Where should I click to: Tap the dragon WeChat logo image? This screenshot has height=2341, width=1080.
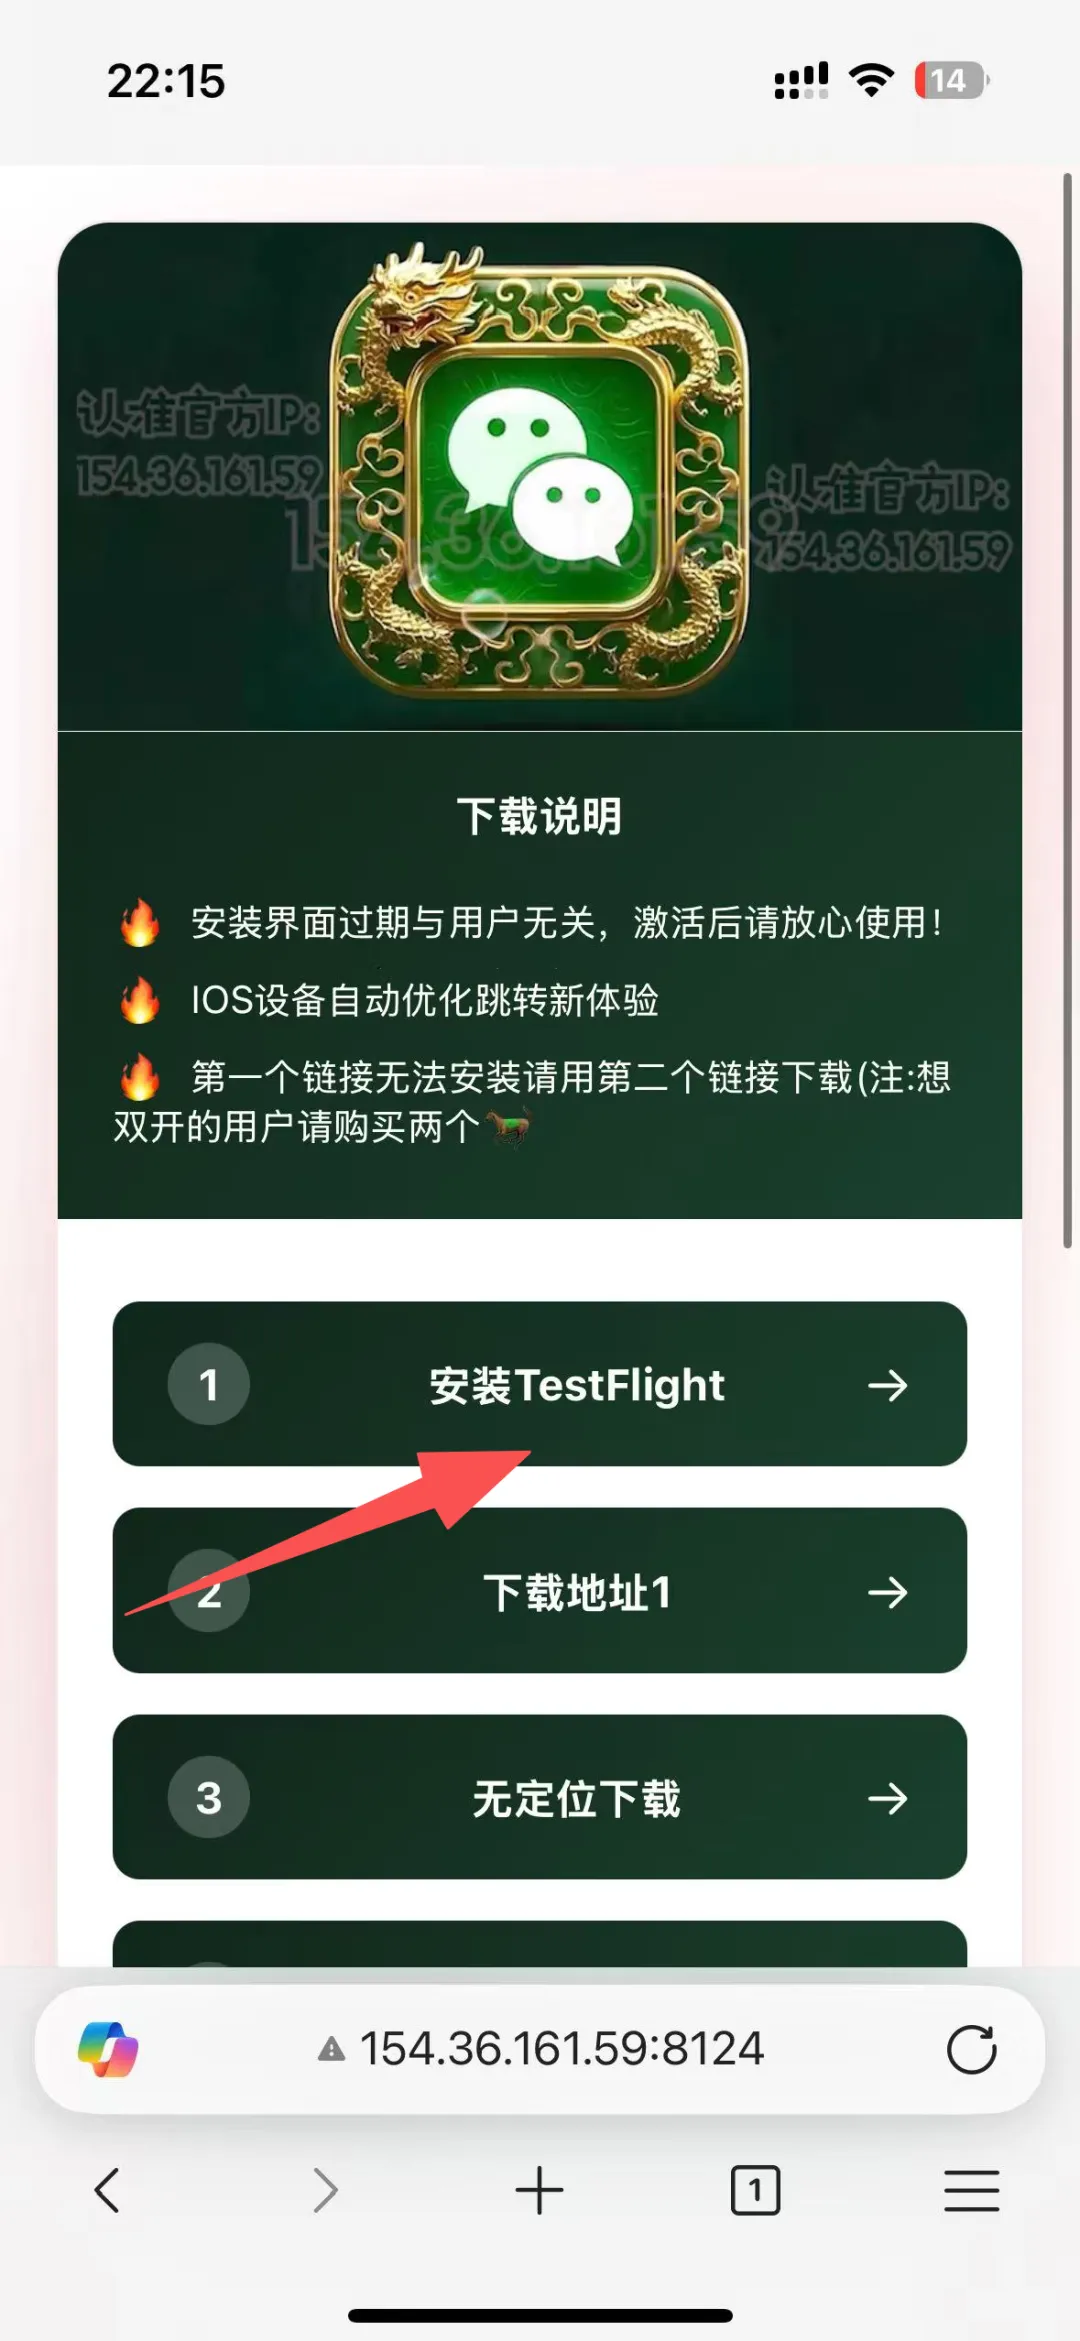tap(540, 468)
